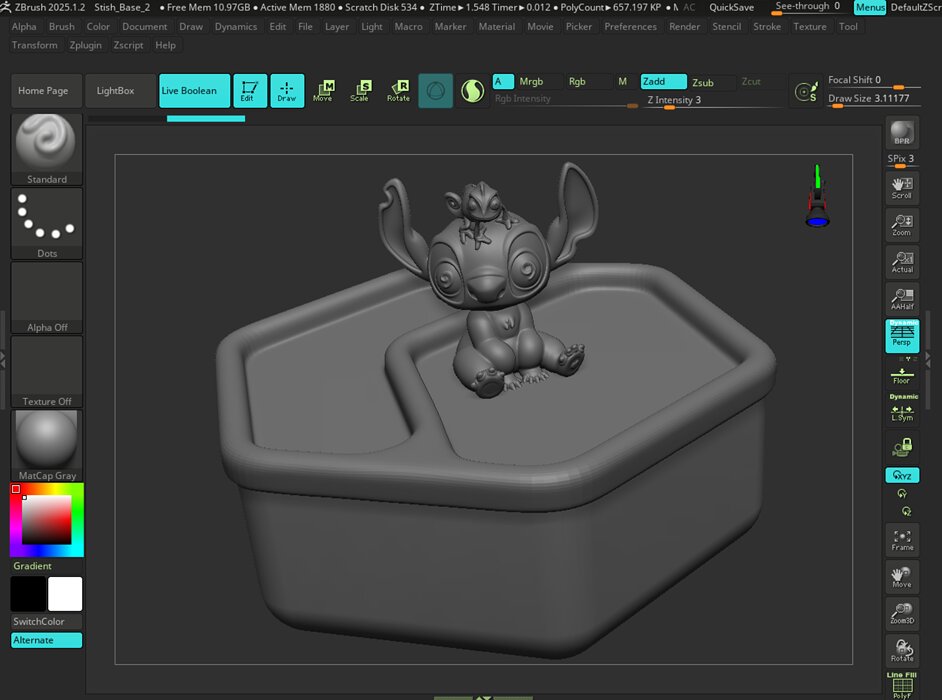Expand the bottom tray divider arrows
Viewport: 942px width, 700px height.
(483, 698)
